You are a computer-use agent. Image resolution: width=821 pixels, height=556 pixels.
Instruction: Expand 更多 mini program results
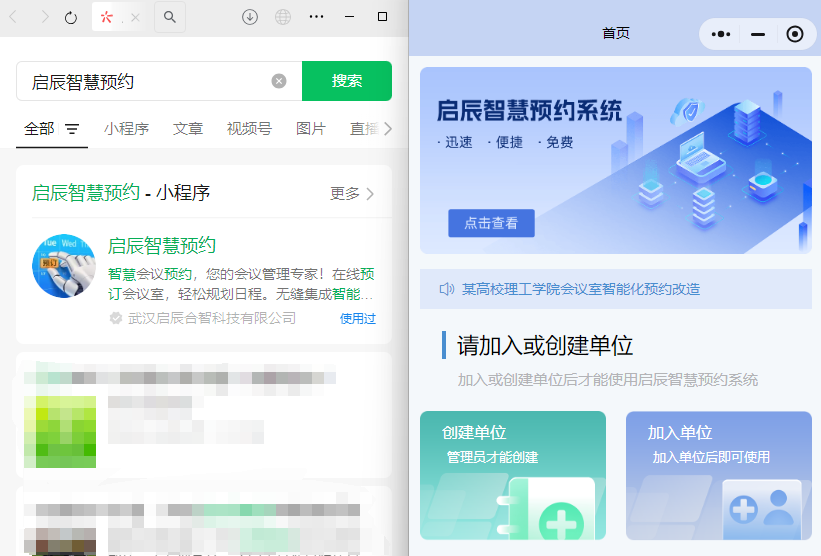pyautogui.click(x=352, y=193)
